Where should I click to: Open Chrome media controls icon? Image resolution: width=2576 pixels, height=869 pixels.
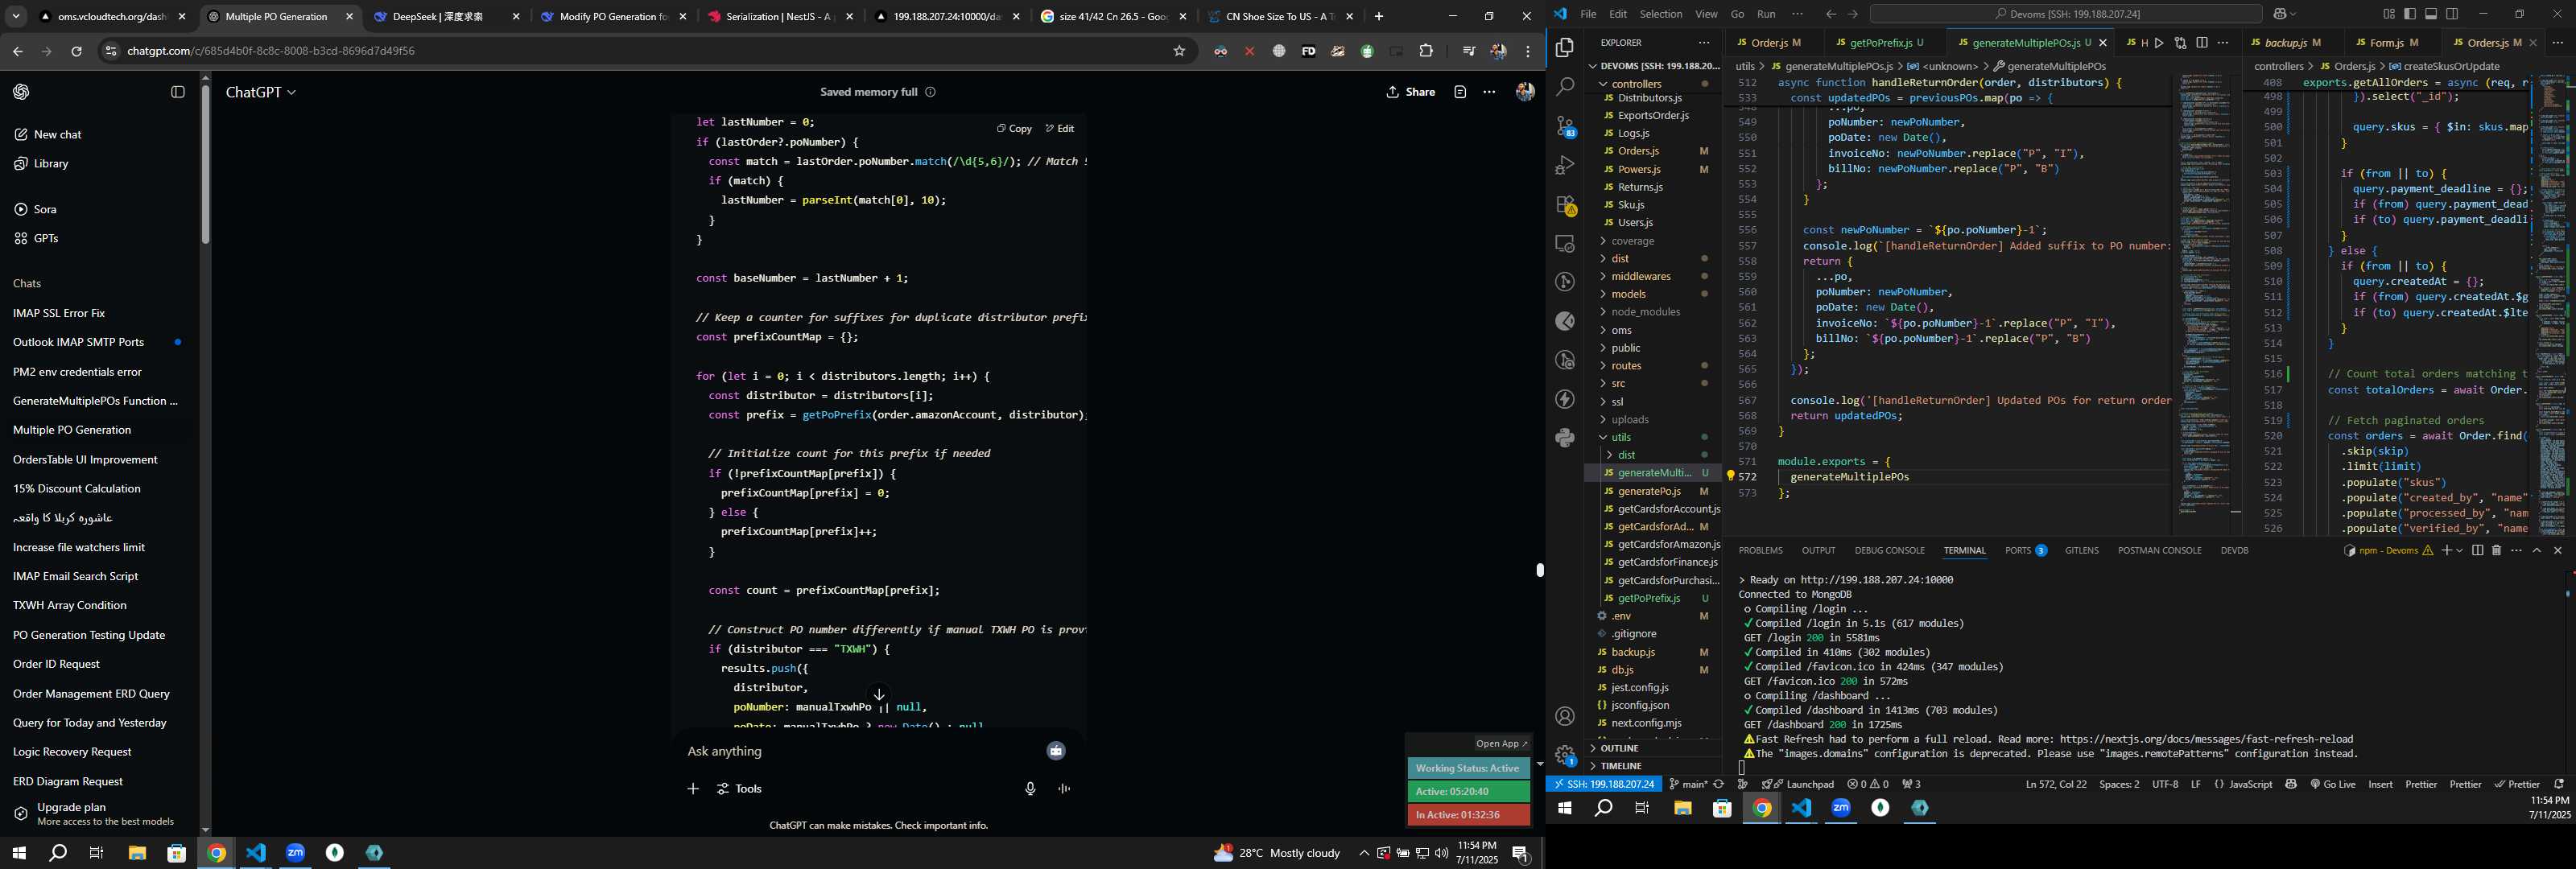coord(1468,51)
